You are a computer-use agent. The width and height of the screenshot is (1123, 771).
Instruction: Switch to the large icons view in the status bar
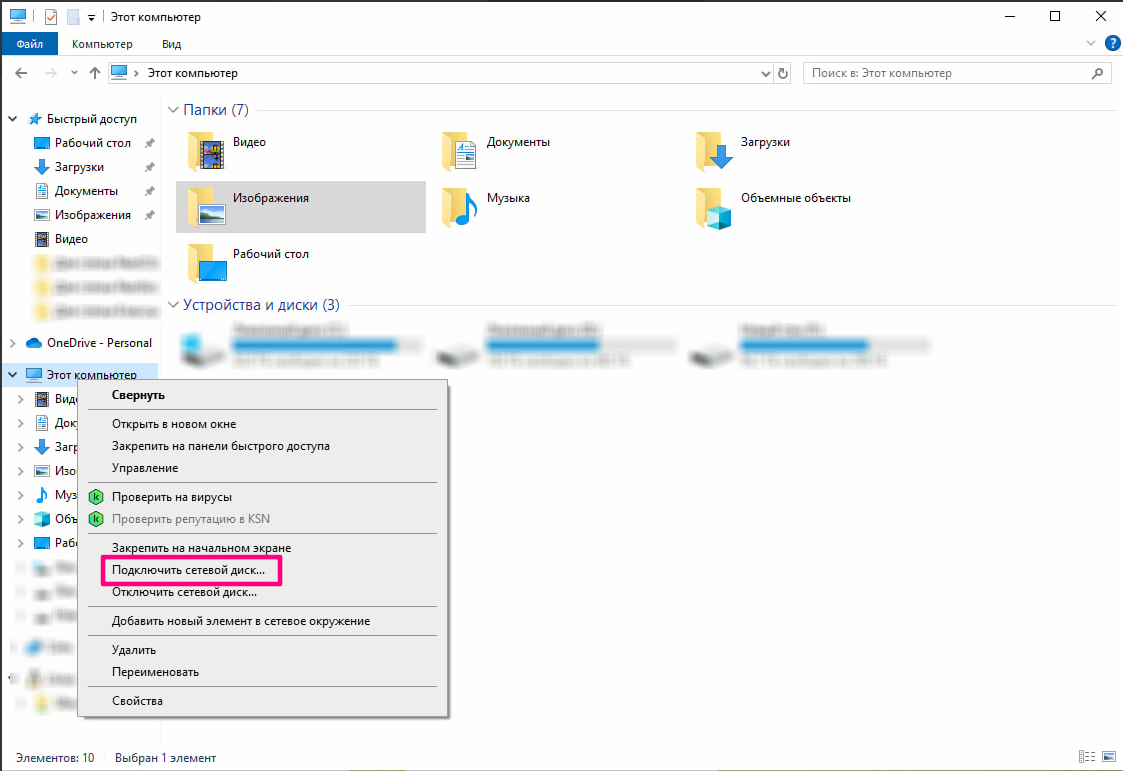pyautogui.click(x=1109, y=757)
